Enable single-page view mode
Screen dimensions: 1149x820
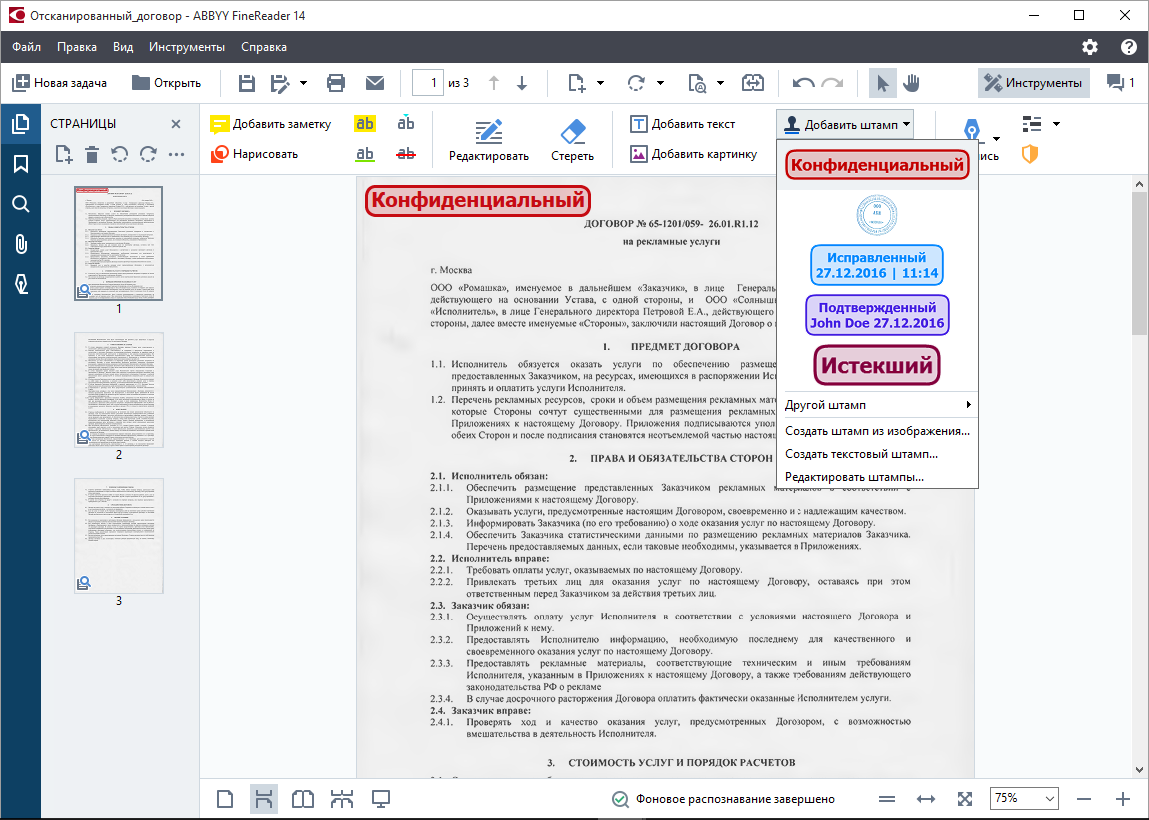coord(225,799)
